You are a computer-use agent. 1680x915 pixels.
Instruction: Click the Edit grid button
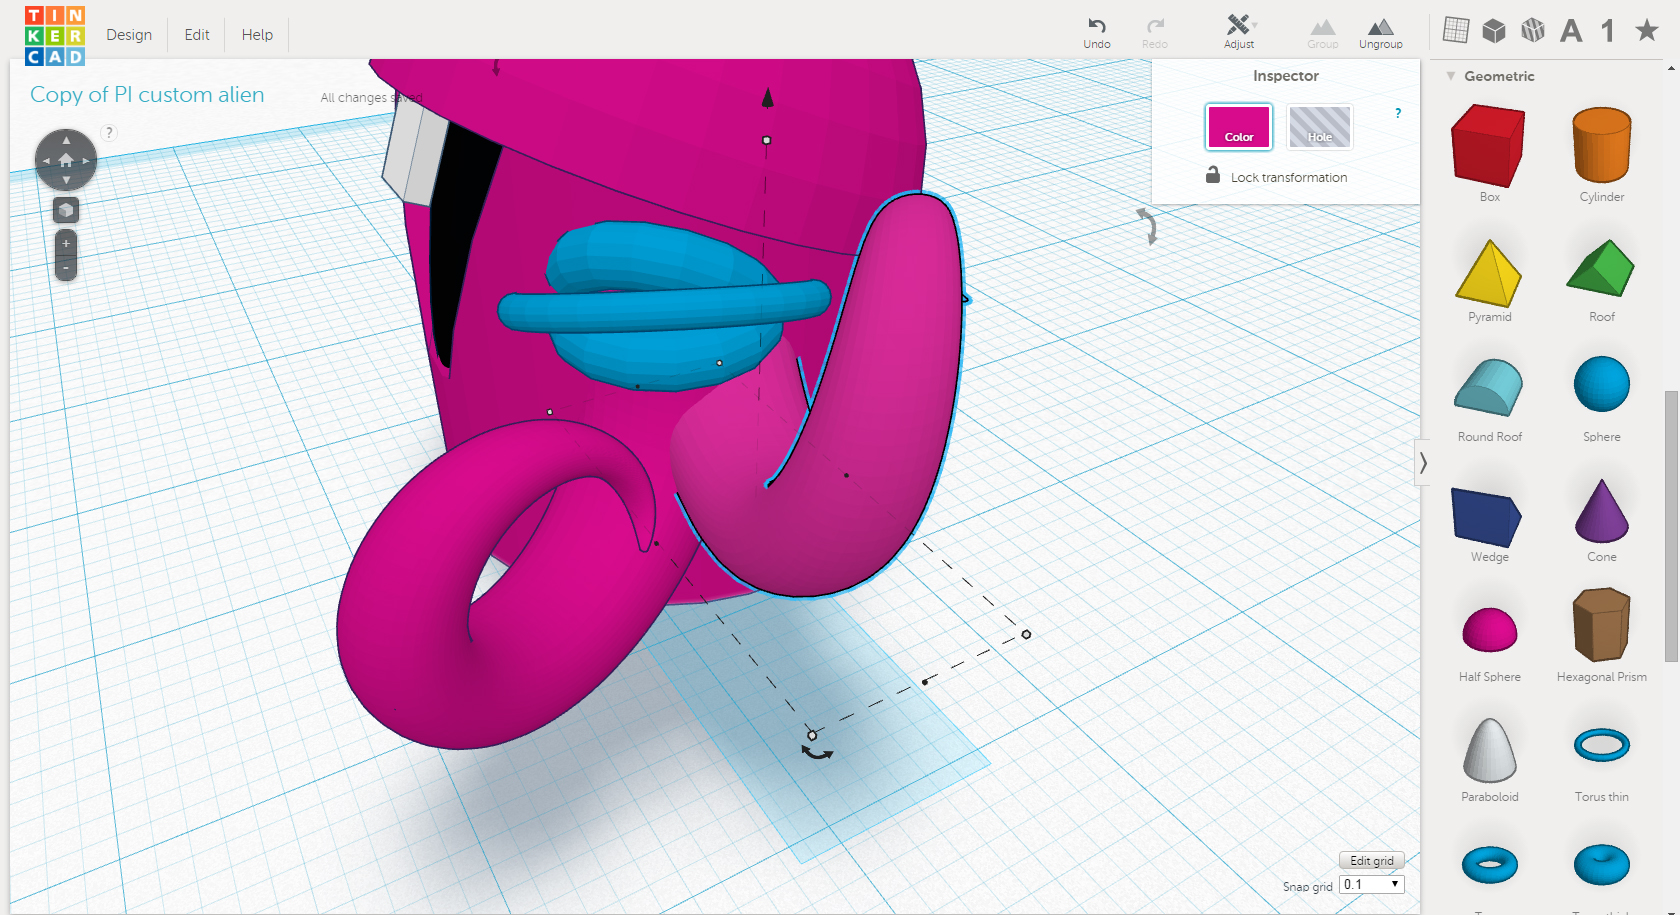coord(1372,860)
